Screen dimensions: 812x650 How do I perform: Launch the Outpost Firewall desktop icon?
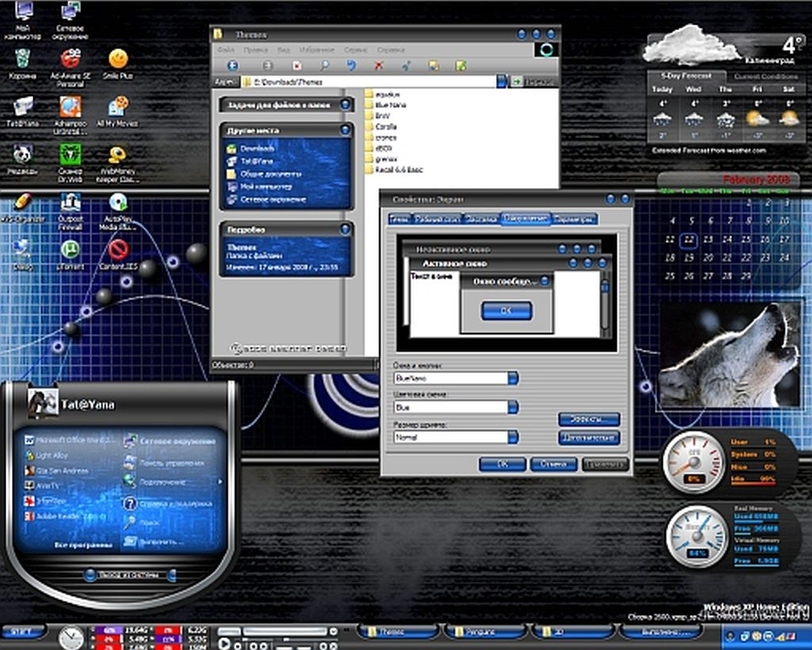tap(70, 209)
